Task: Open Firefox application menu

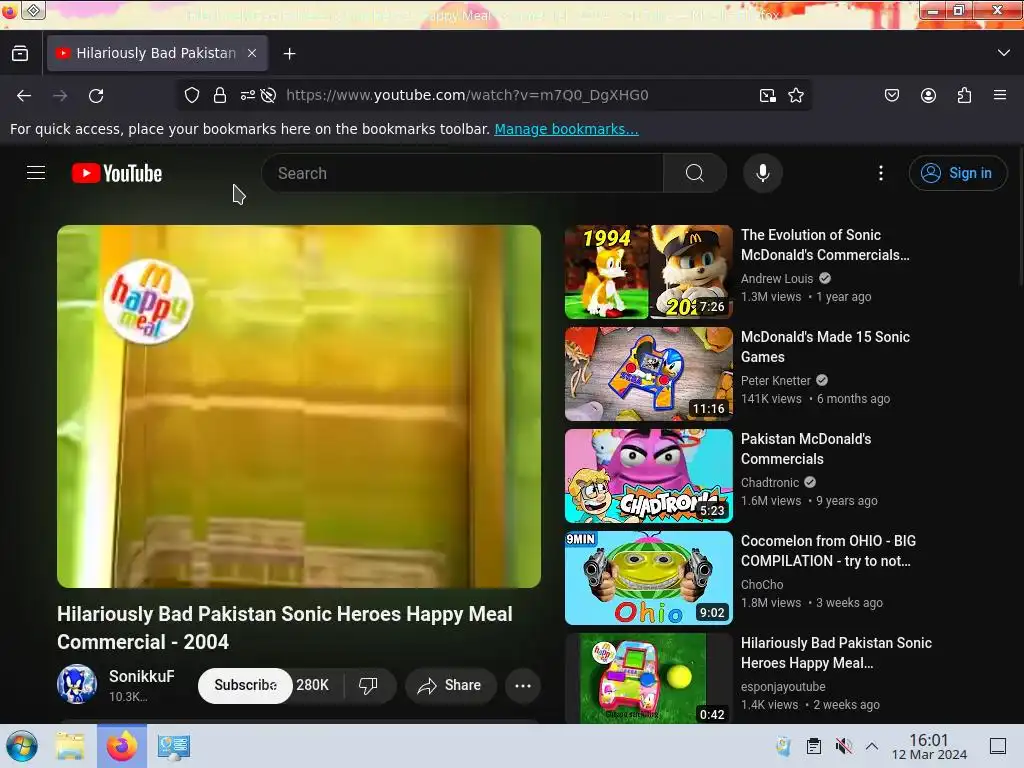Action: tap(1000, 95)
